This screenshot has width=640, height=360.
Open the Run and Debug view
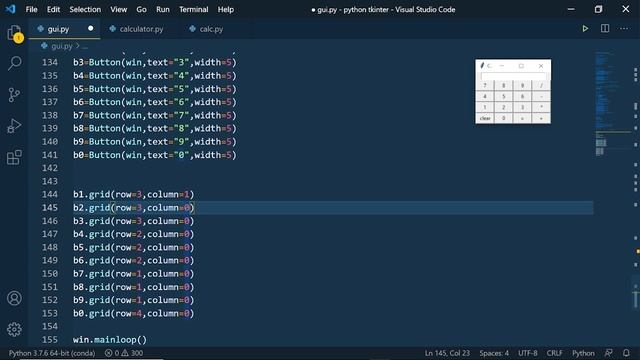coord(14,126)
